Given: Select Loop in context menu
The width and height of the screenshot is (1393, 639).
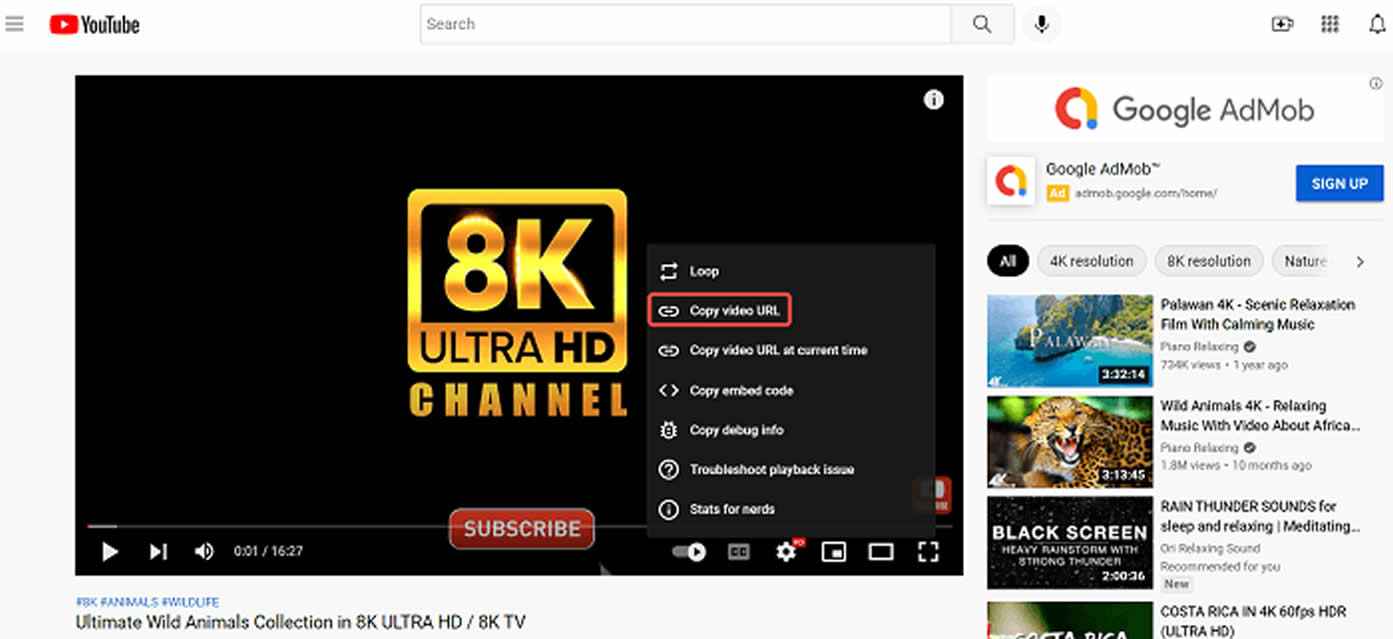Looking at the screenshot, I should pyautogui.click(x=791, y=271).
